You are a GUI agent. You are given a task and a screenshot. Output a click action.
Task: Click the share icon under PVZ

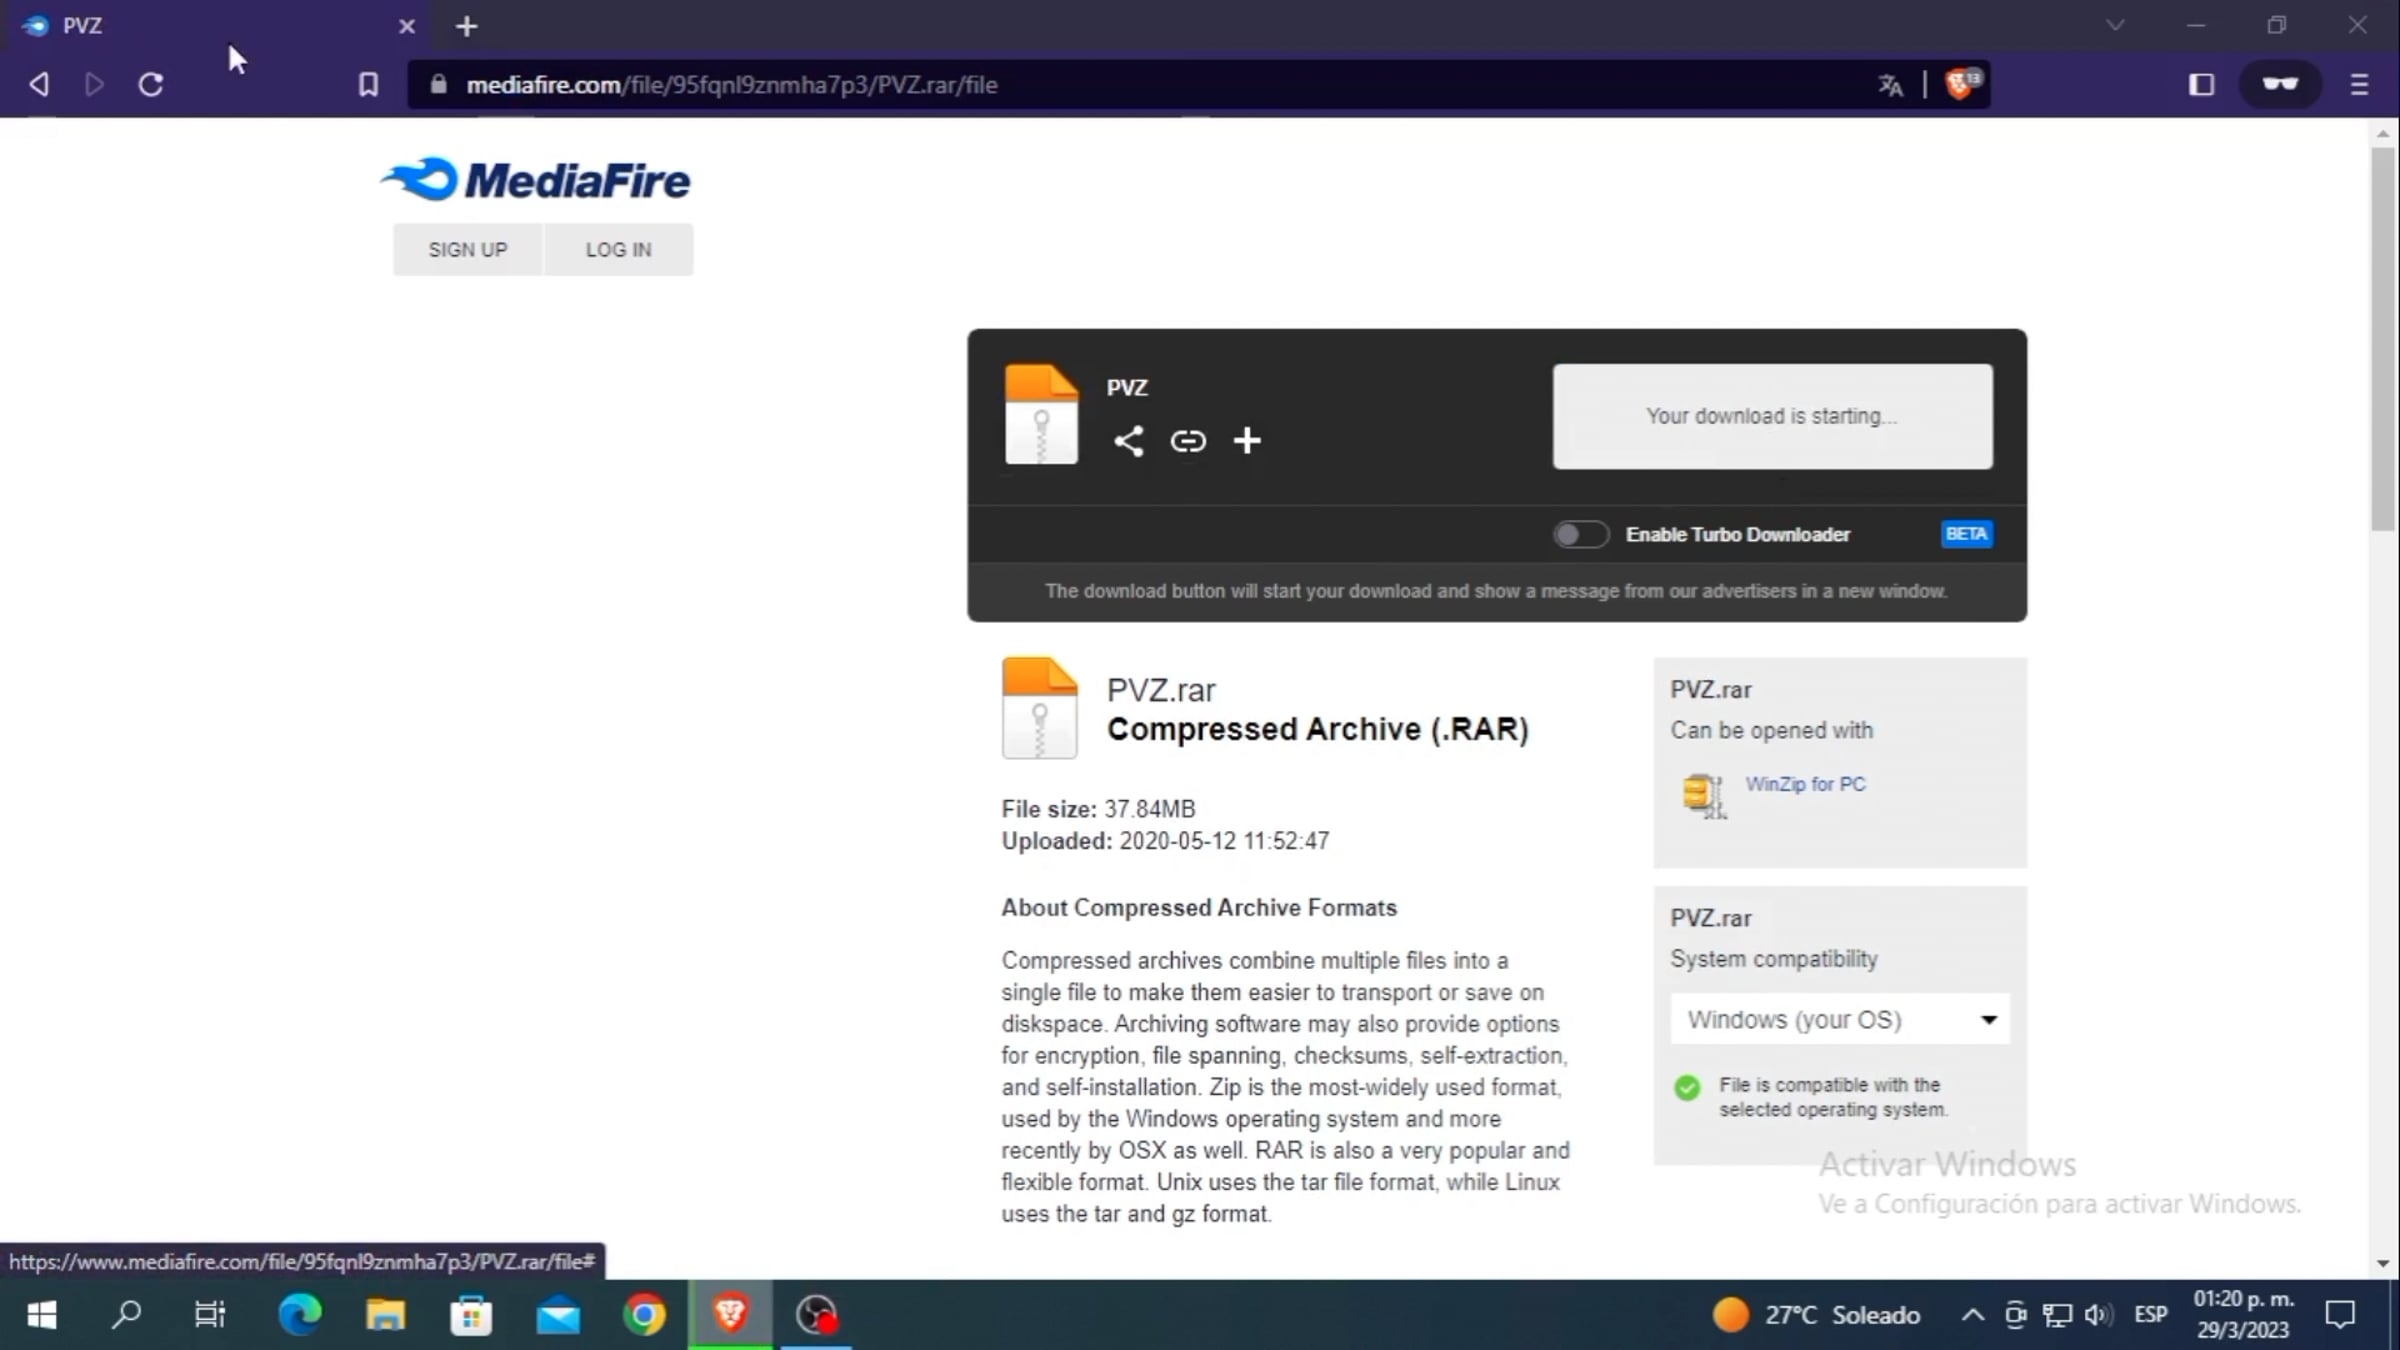tap(1129, 441)
